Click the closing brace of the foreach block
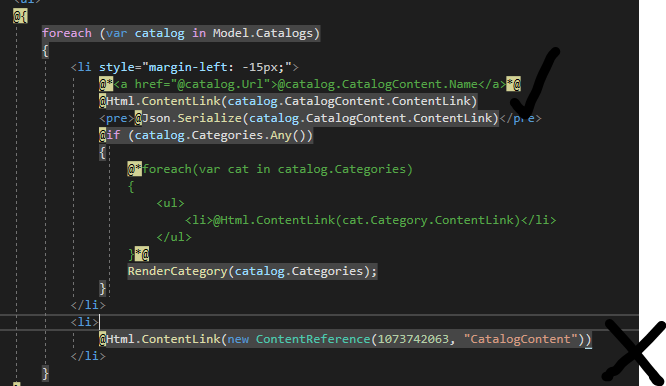The height and width of the screenshot is (386, 666). (45, 373)
